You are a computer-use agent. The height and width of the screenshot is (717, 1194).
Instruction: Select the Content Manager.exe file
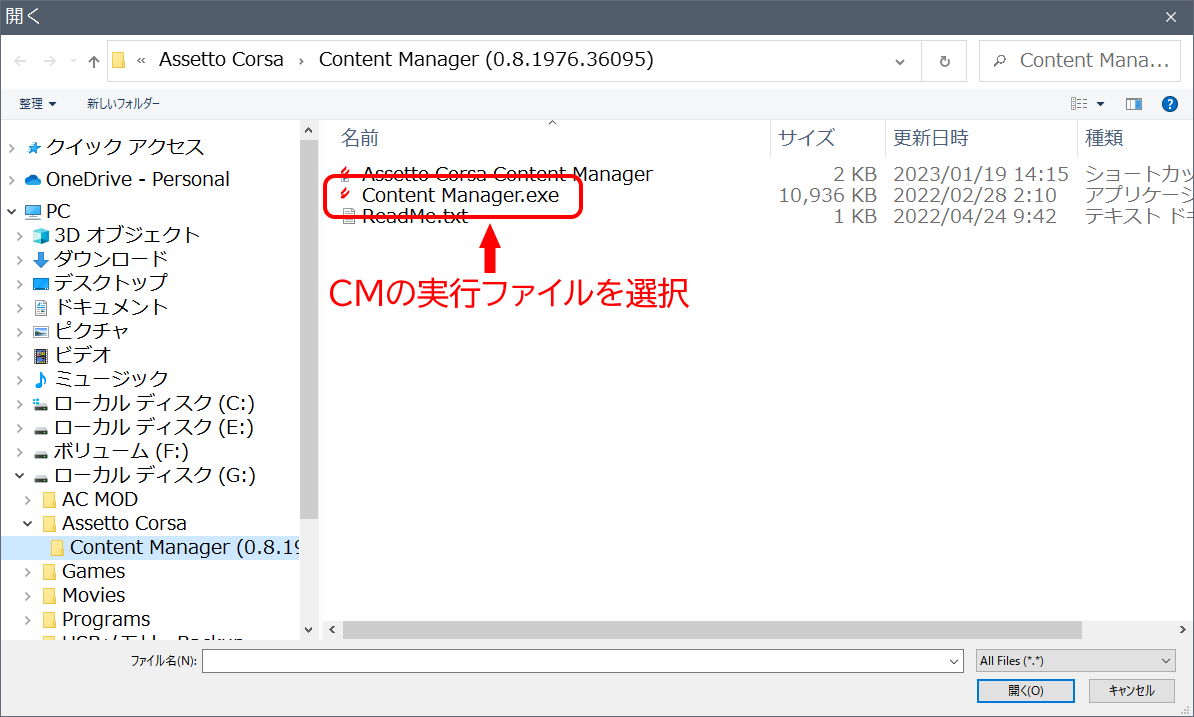[x=460, y=196]
